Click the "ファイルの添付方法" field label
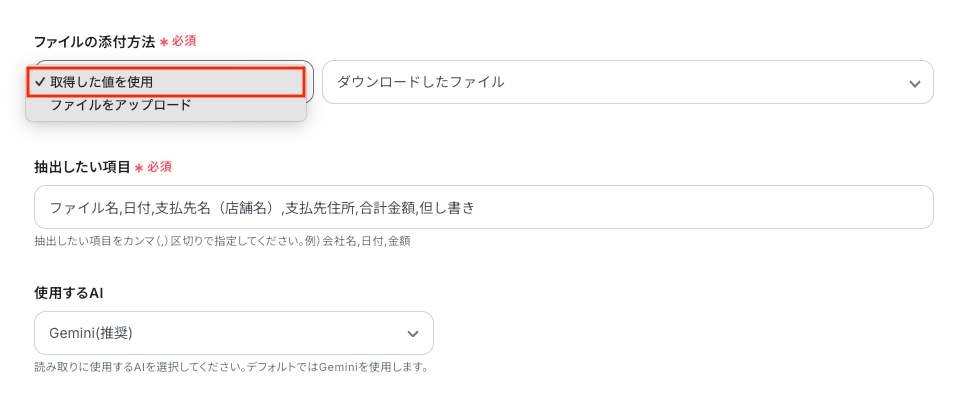This screenshot has width=974, height=407. pyautogui.click(x=94, y=42)
